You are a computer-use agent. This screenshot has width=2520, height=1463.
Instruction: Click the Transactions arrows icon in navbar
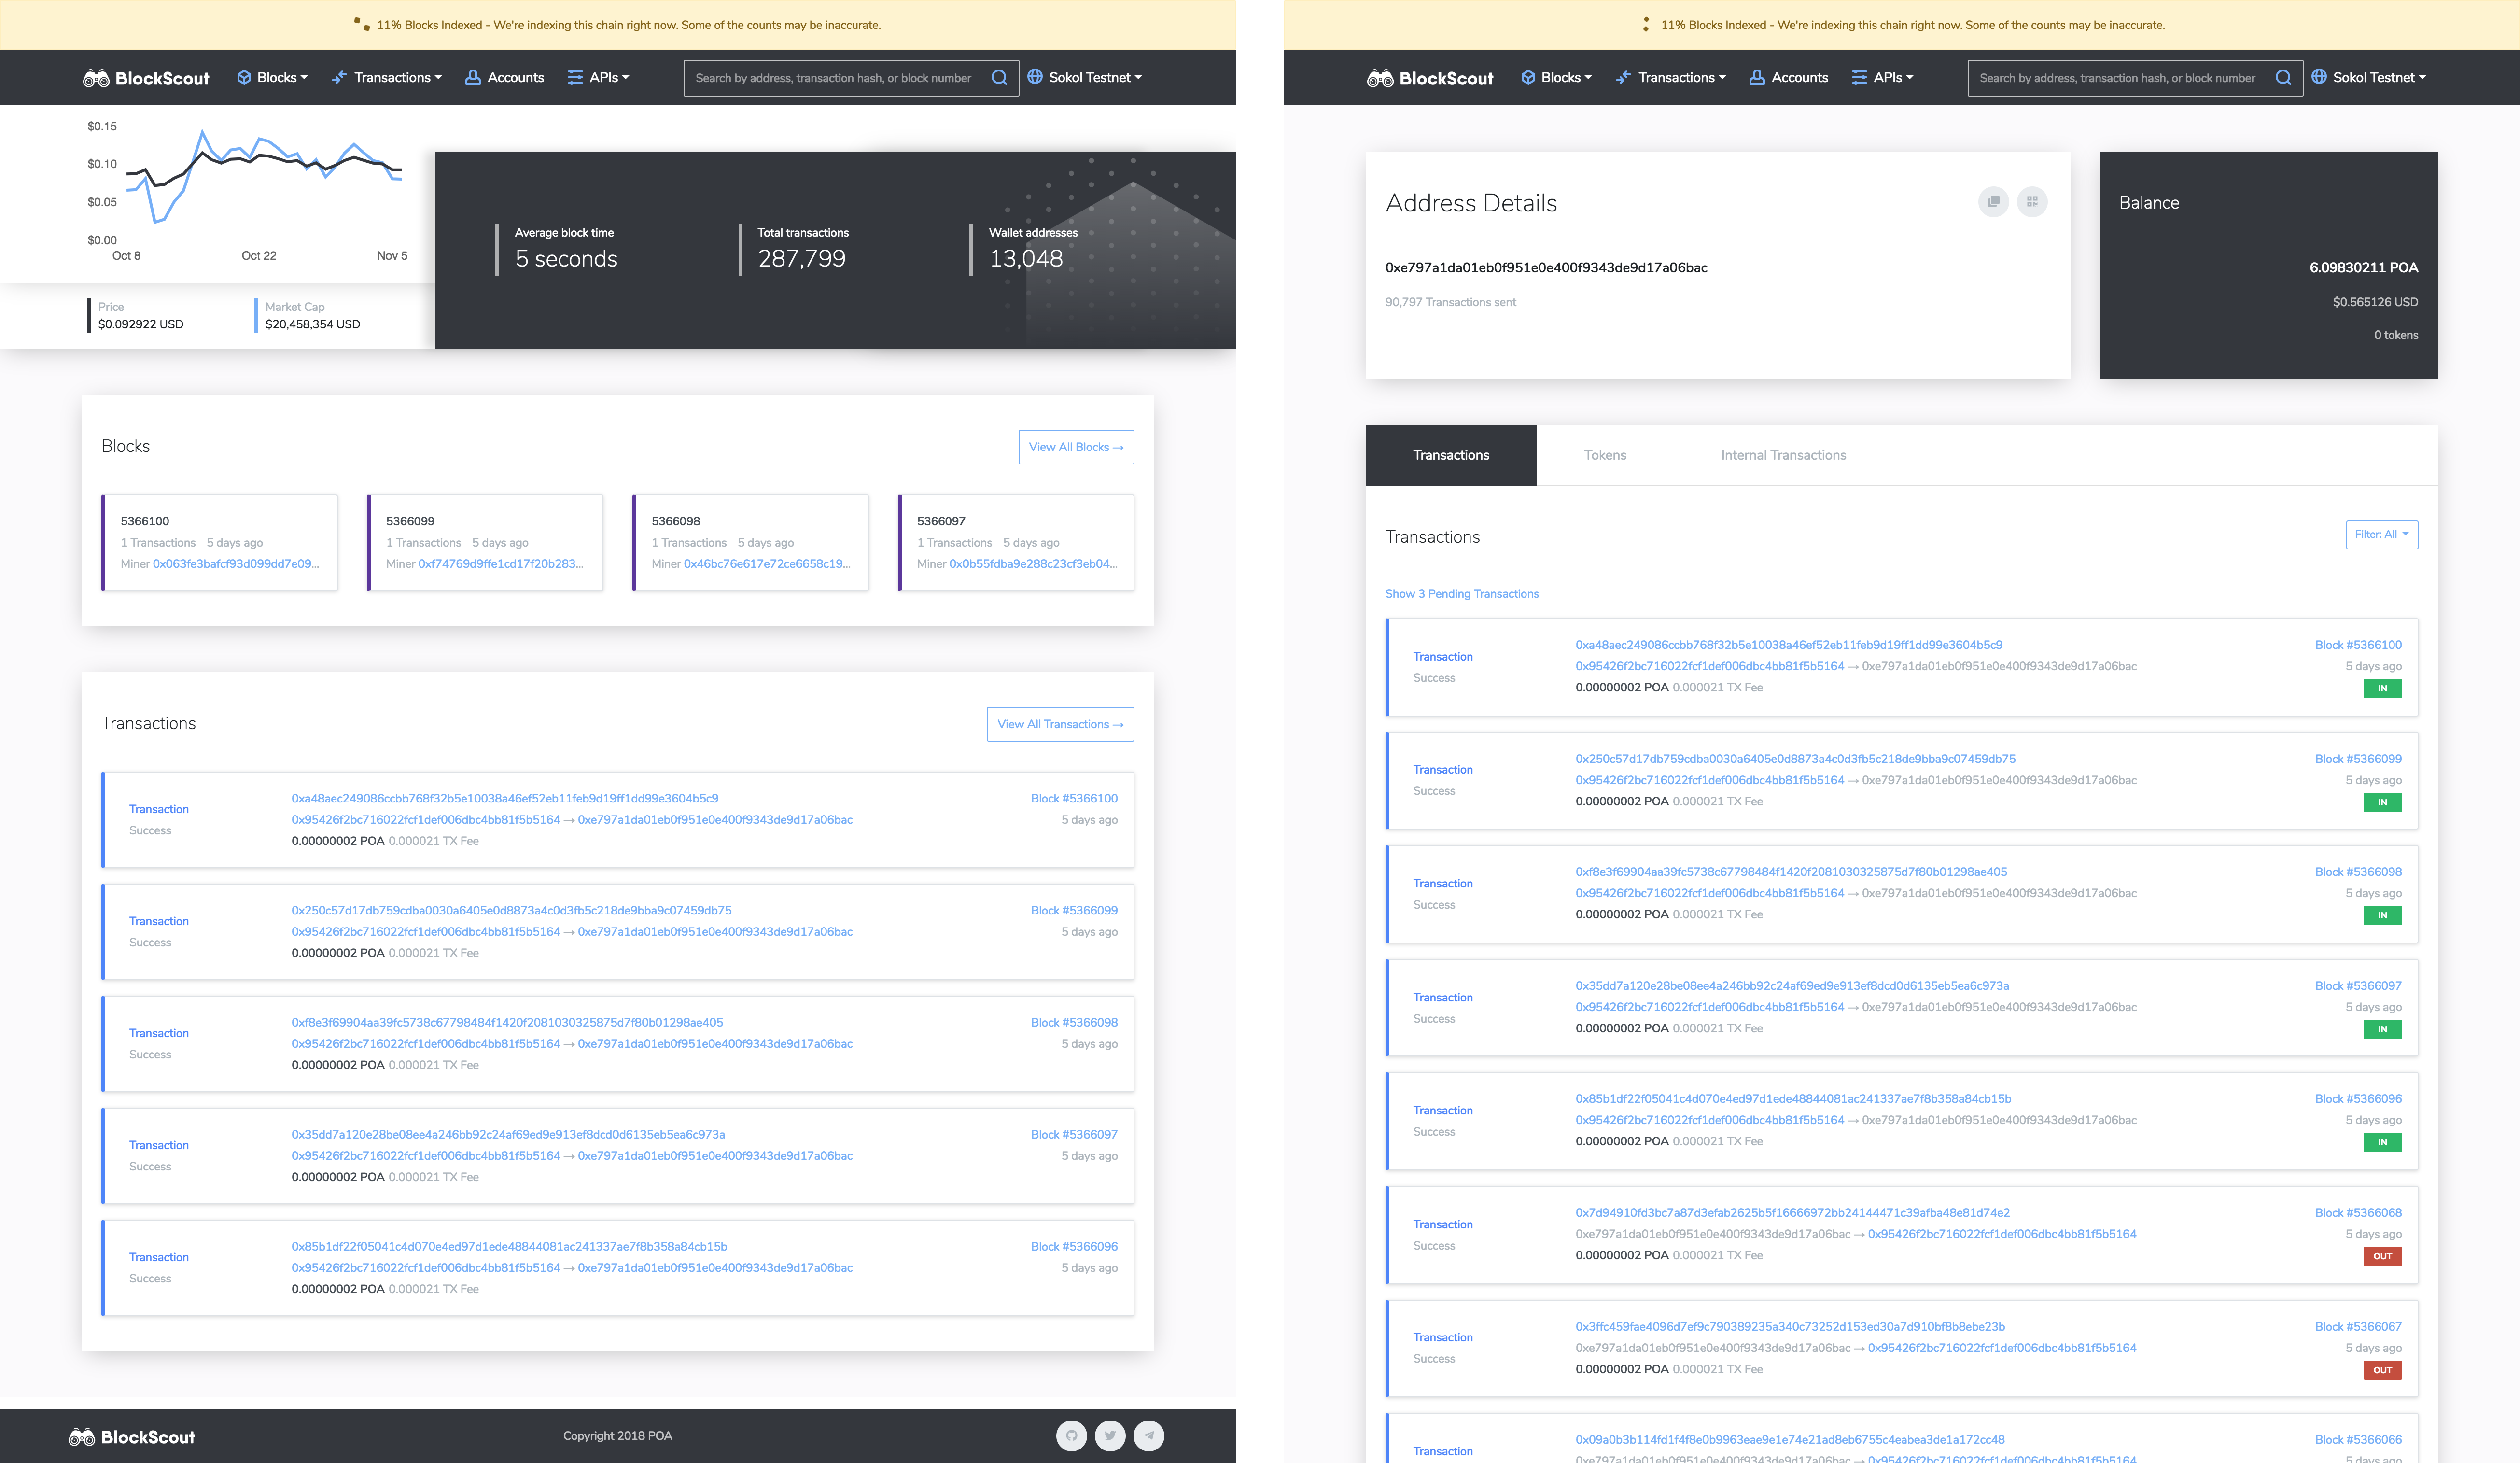338,77
